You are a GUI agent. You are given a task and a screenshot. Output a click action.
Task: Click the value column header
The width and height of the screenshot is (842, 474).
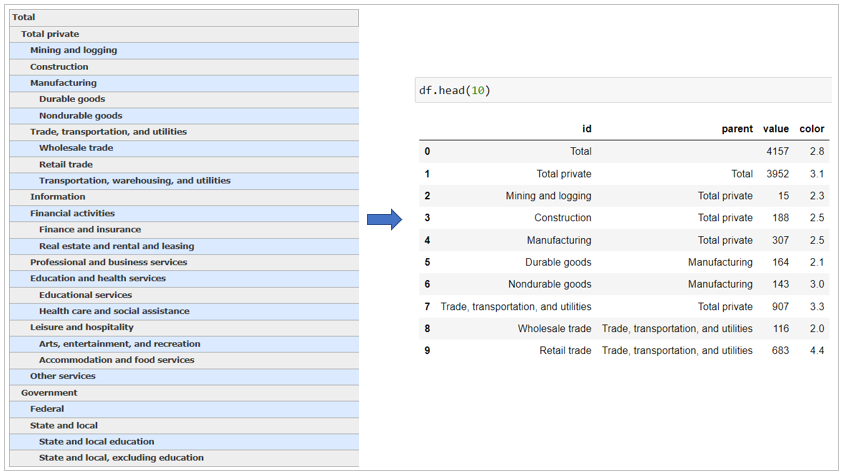pos(776,129)
